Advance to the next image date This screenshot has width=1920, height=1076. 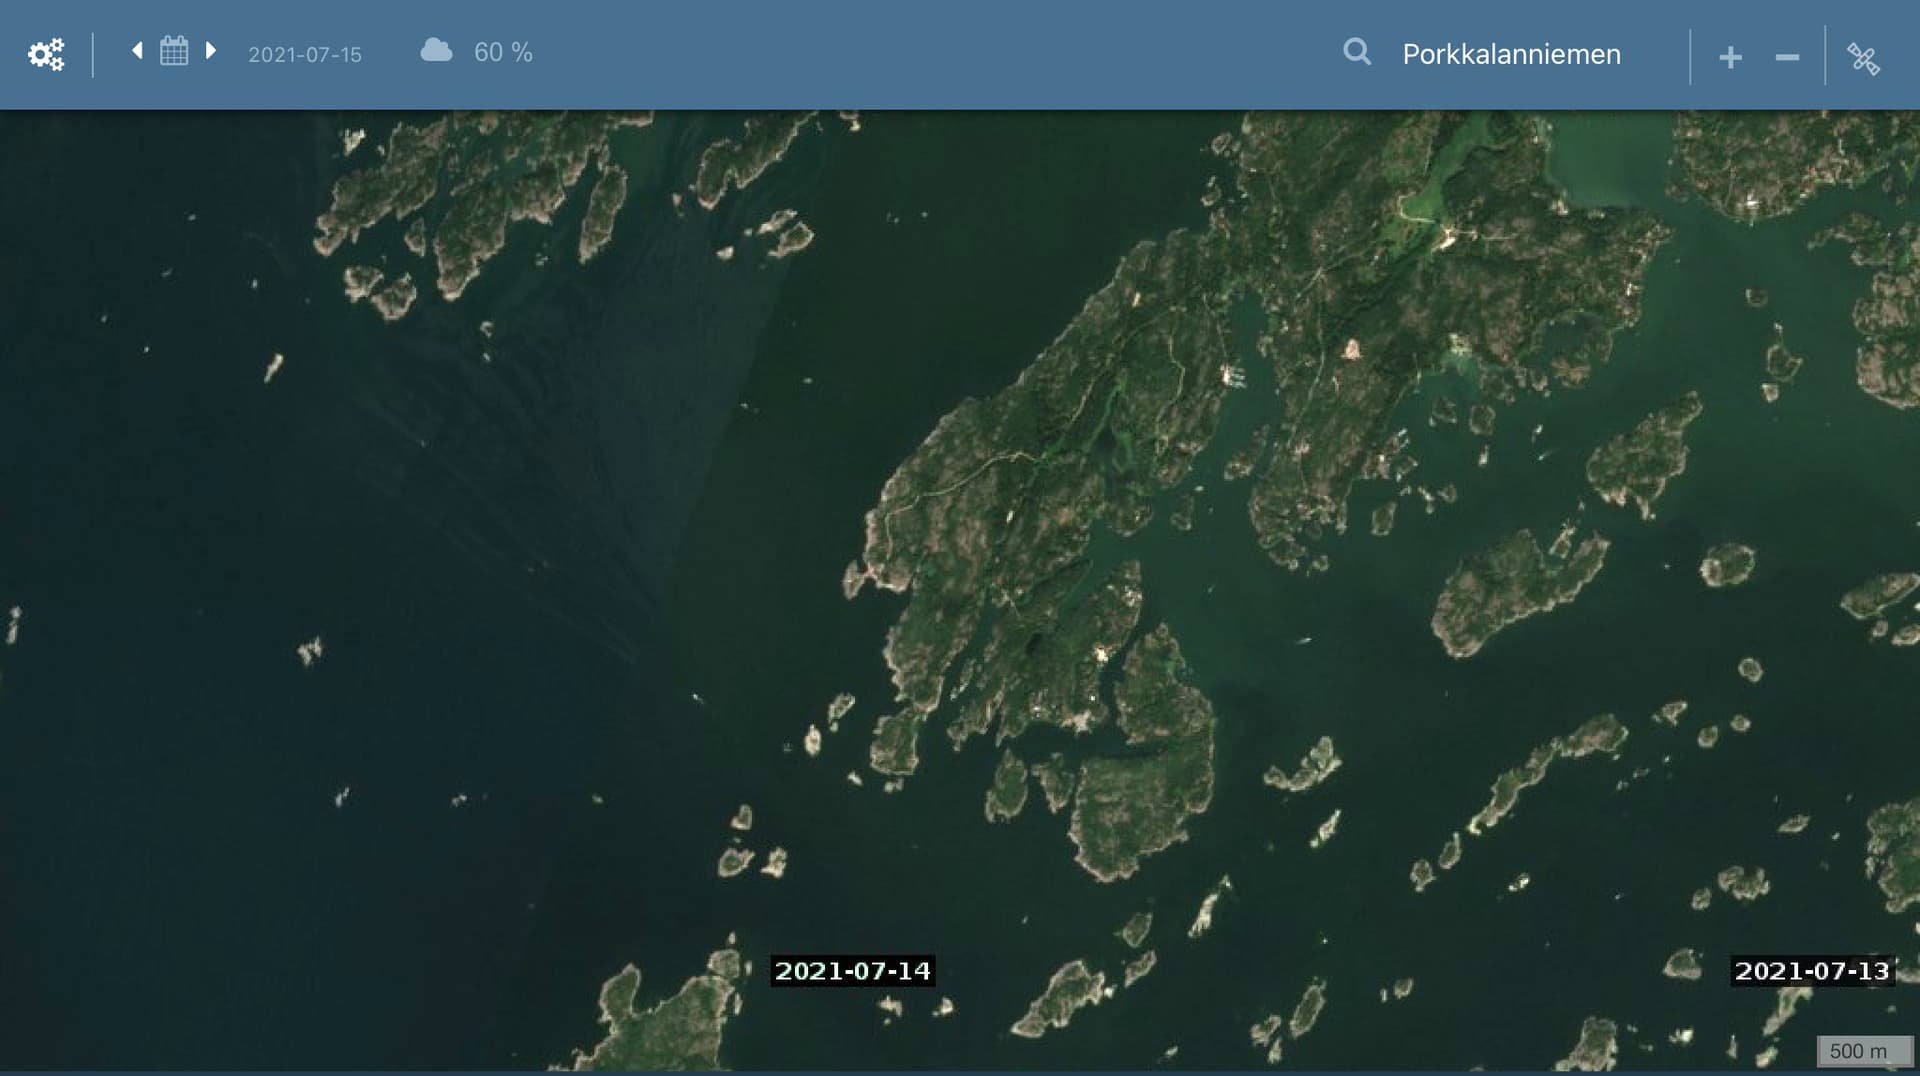210,50
